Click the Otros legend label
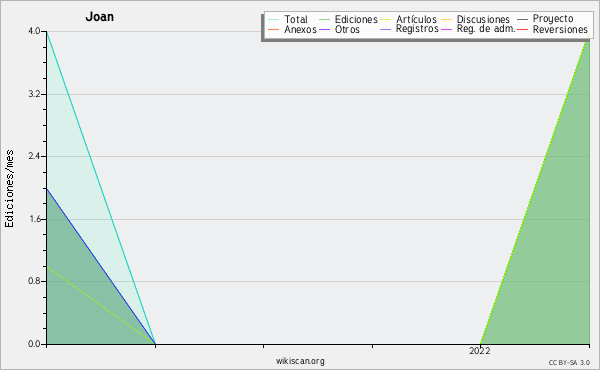 (x=347, y=29)
